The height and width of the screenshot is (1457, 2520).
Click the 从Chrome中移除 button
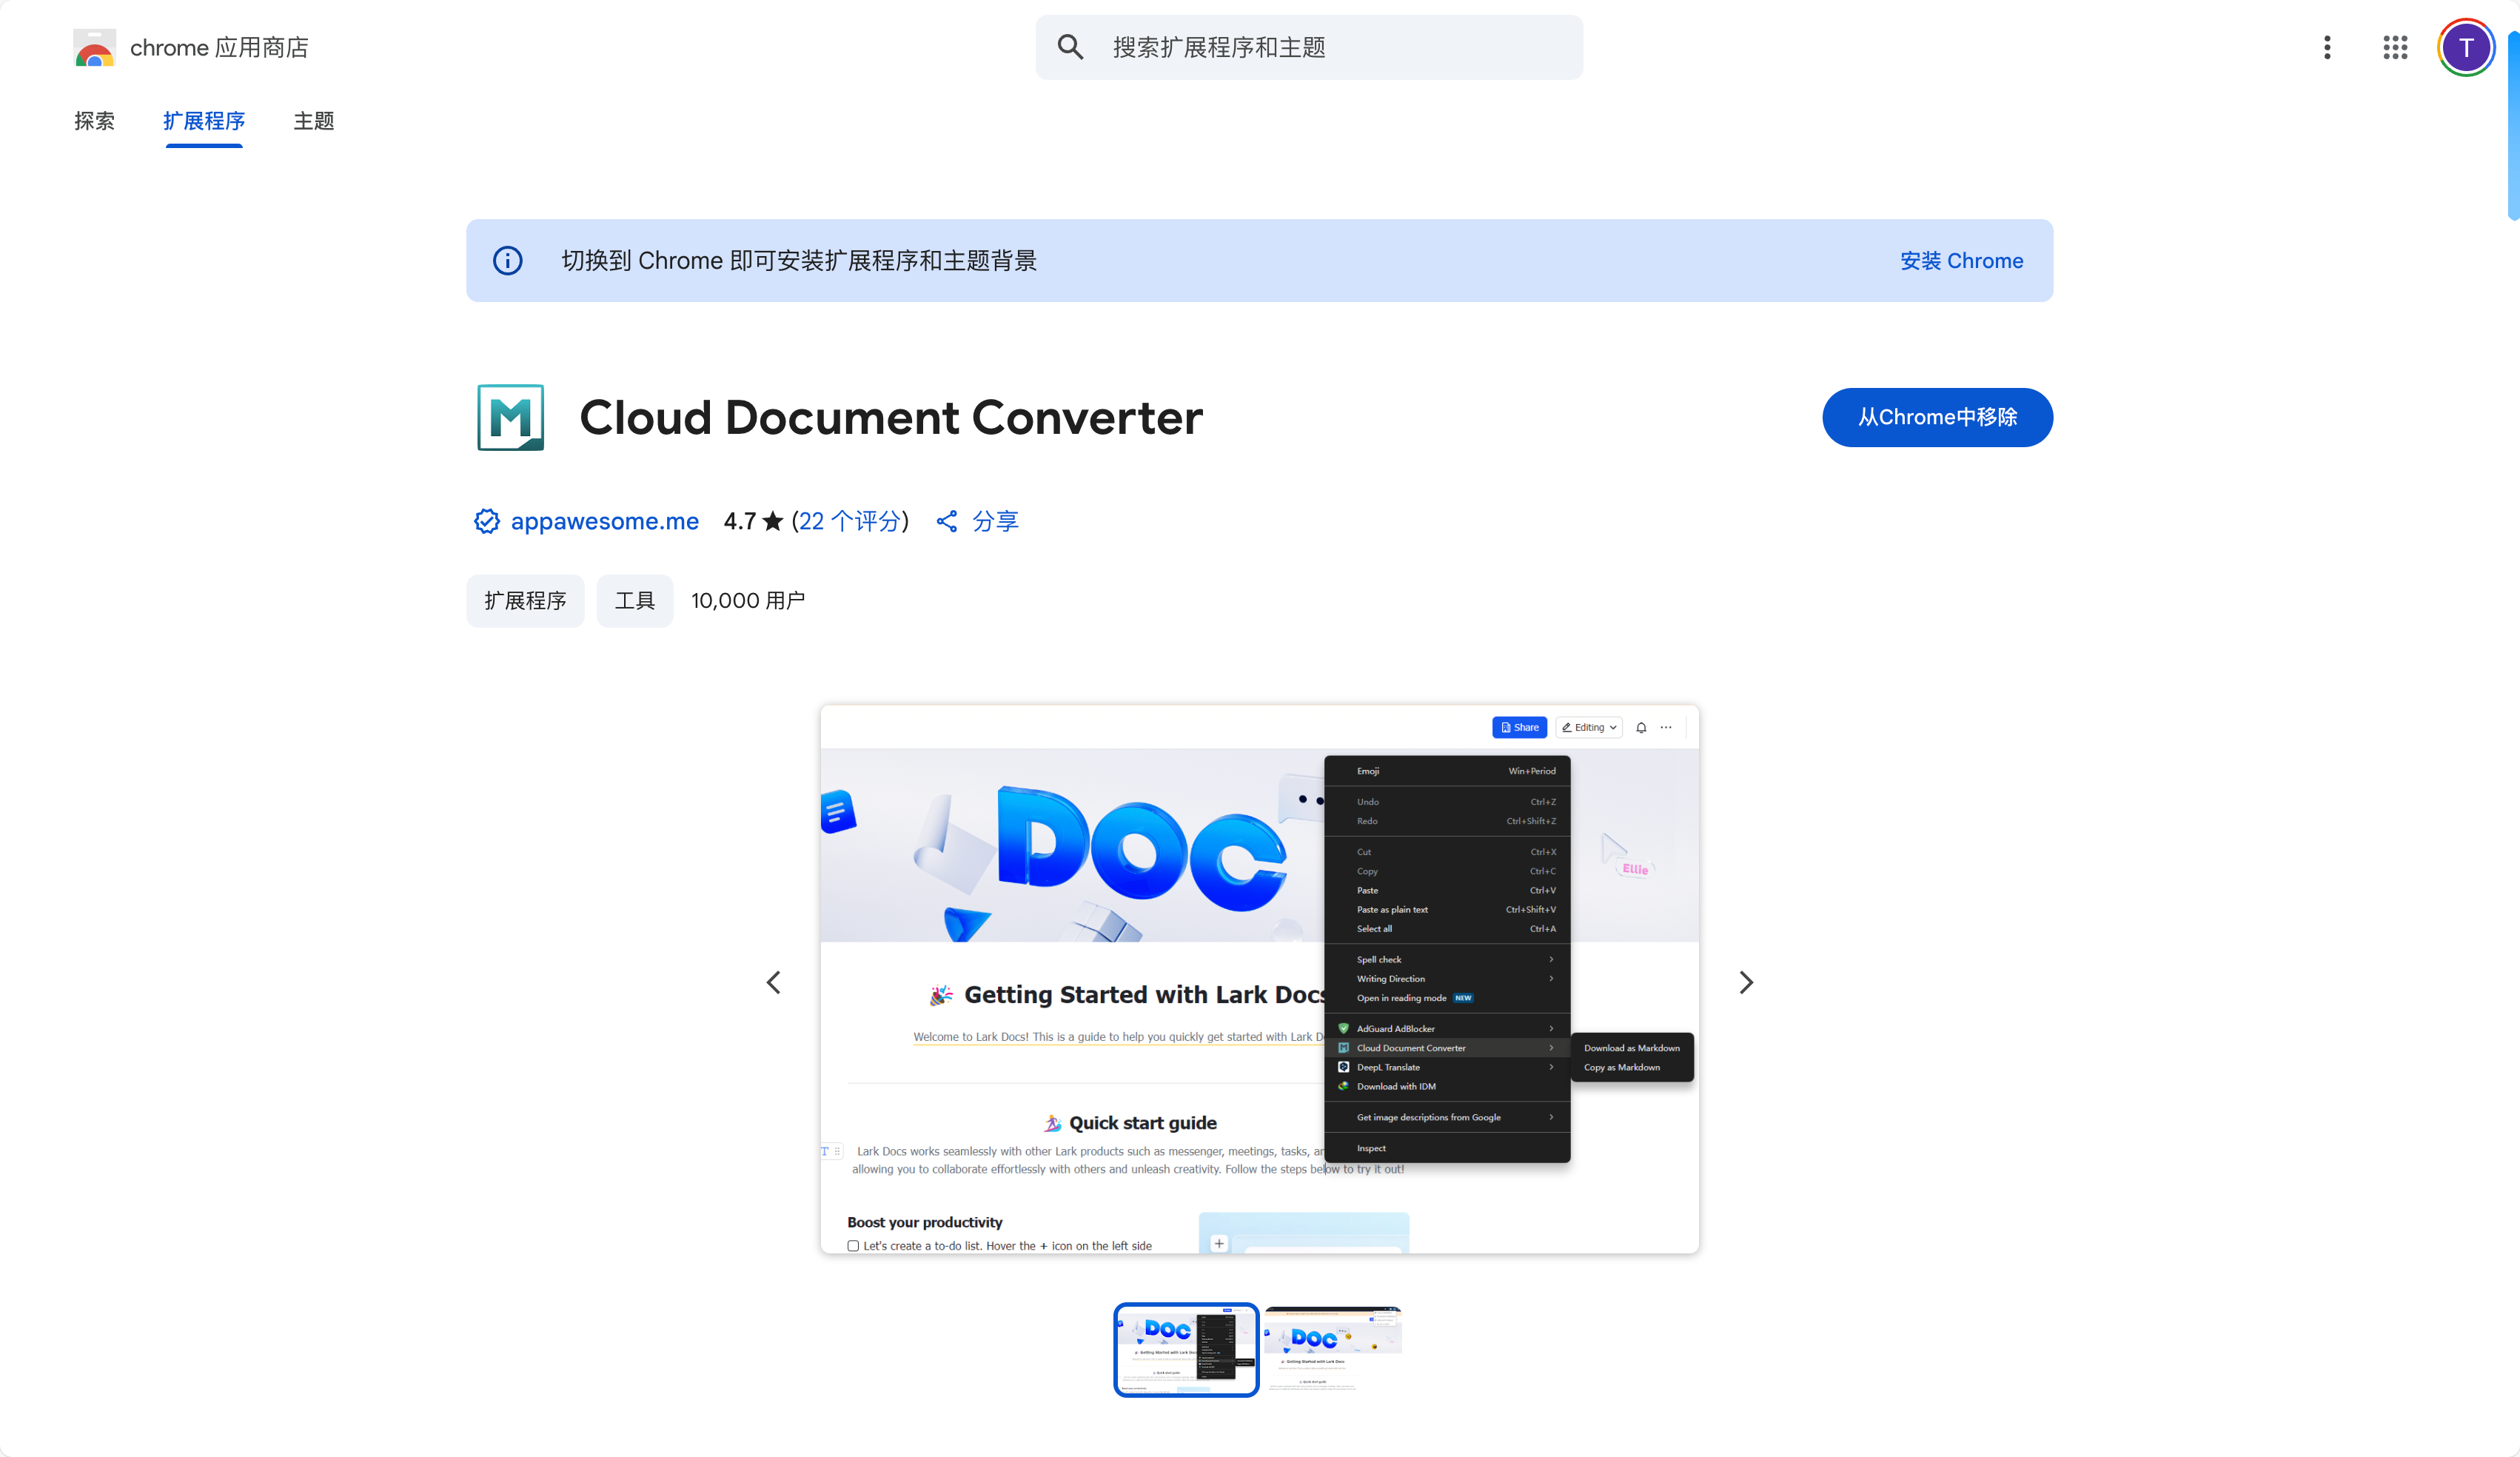click(x=1937, y=417)
